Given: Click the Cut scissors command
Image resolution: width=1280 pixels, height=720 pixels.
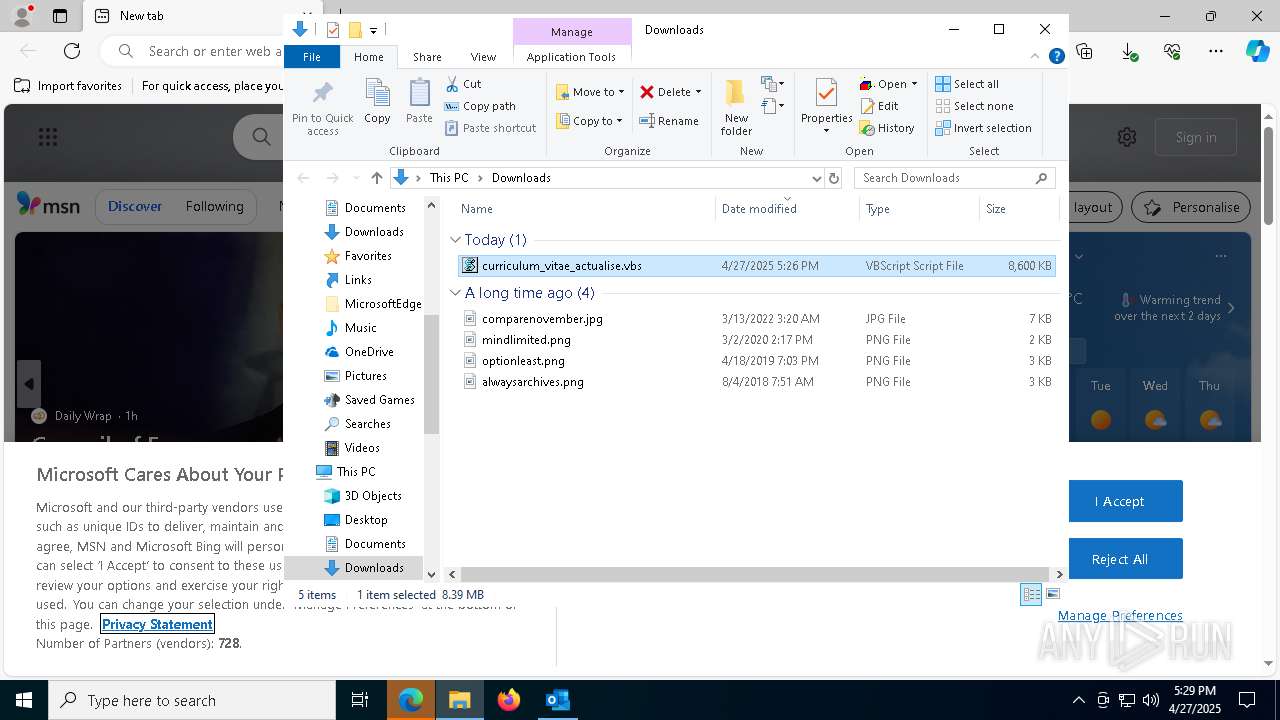Looking at the screenshot, I should (463, 84).
